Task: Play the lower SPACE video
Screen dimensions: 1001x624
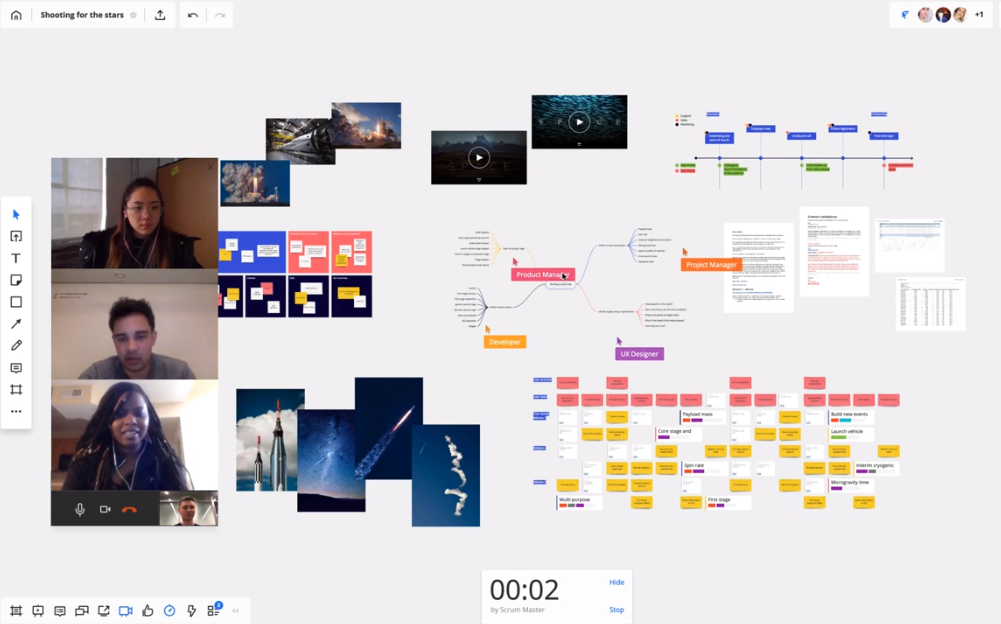Action: 479,157
